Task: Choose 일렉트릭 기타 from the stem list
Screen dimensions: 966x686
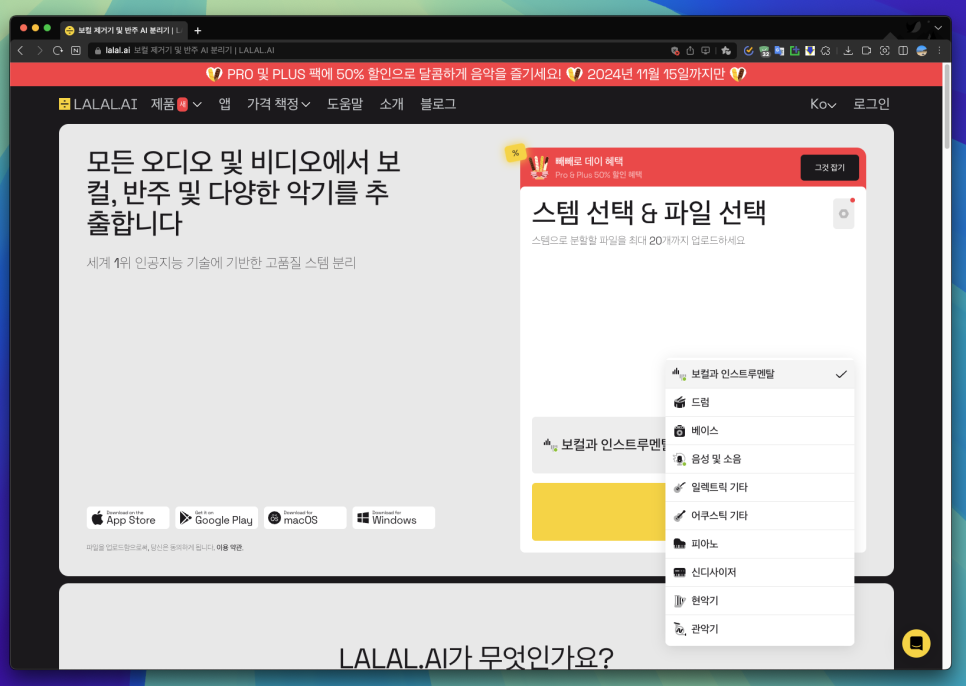Action: (x=760, y=487)
